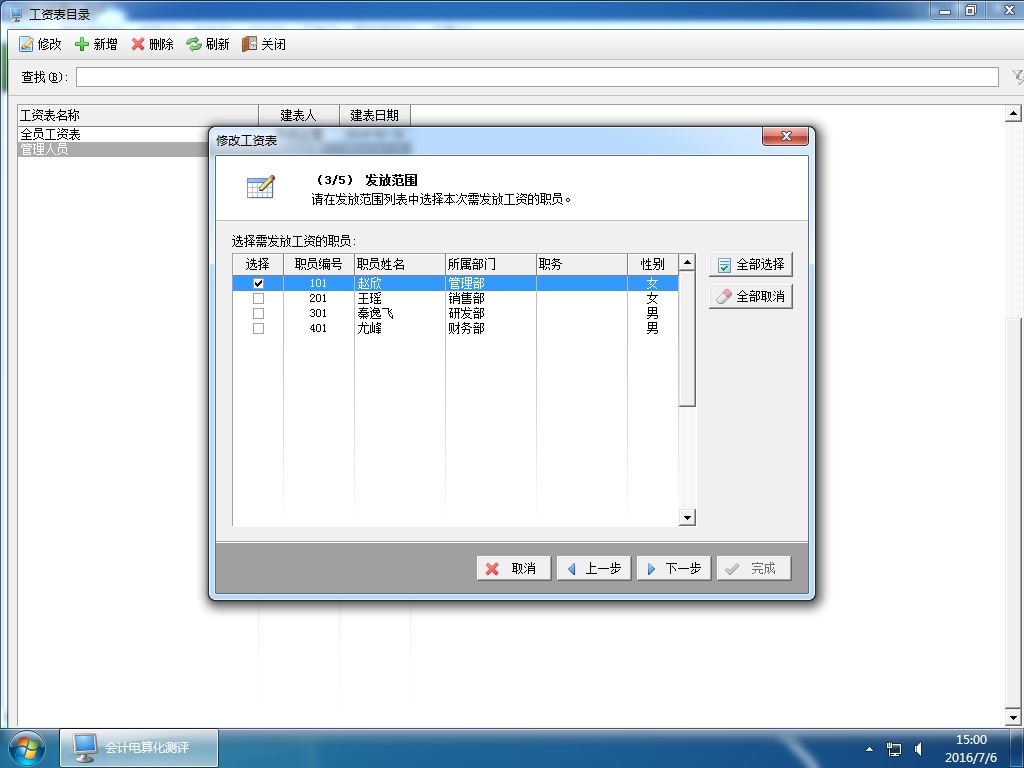This screenshot has height=768, width=1024.
Task: Click the 性别 column header
Action: pyautogui.click(x=652, y=264)
